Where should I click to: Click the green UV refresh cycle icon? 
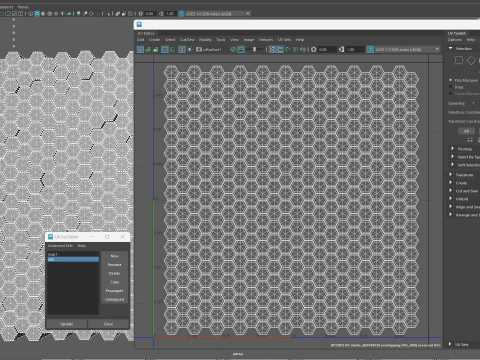pos(287,49)
